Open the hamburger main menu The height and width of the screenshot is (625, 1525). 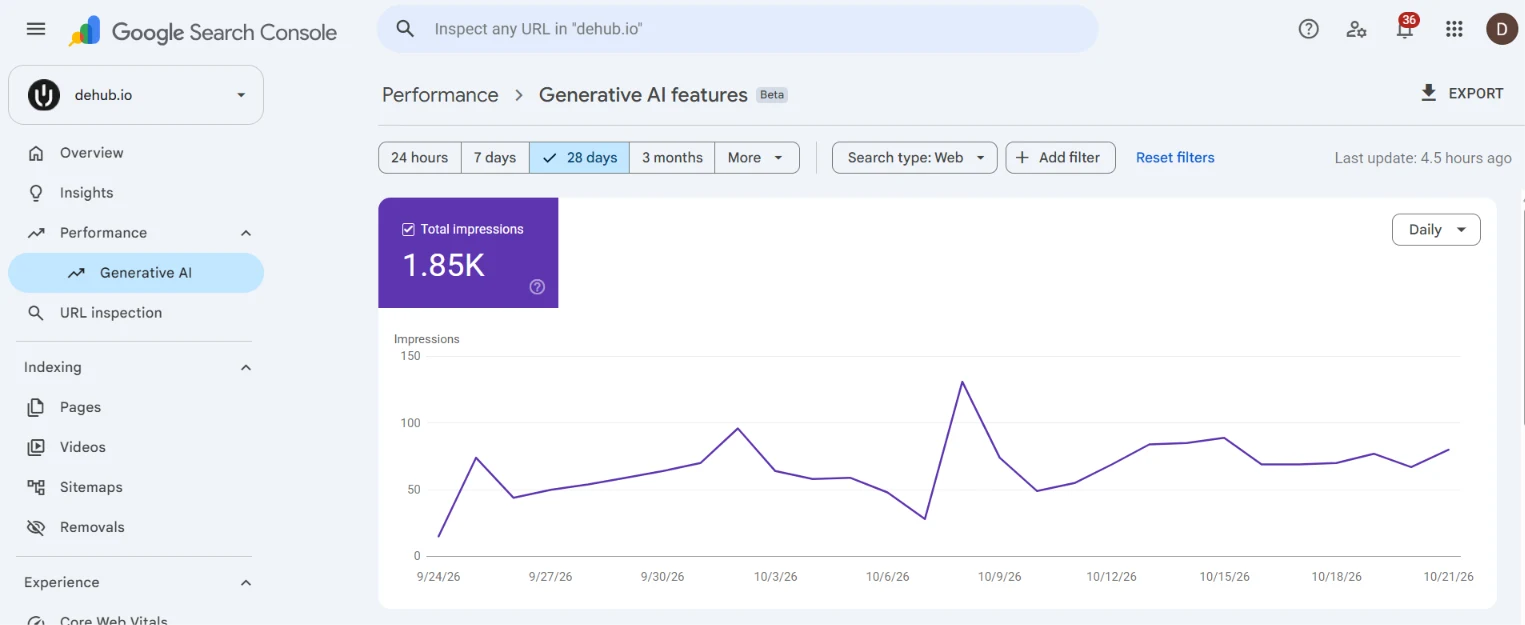(x=36, y=29)
